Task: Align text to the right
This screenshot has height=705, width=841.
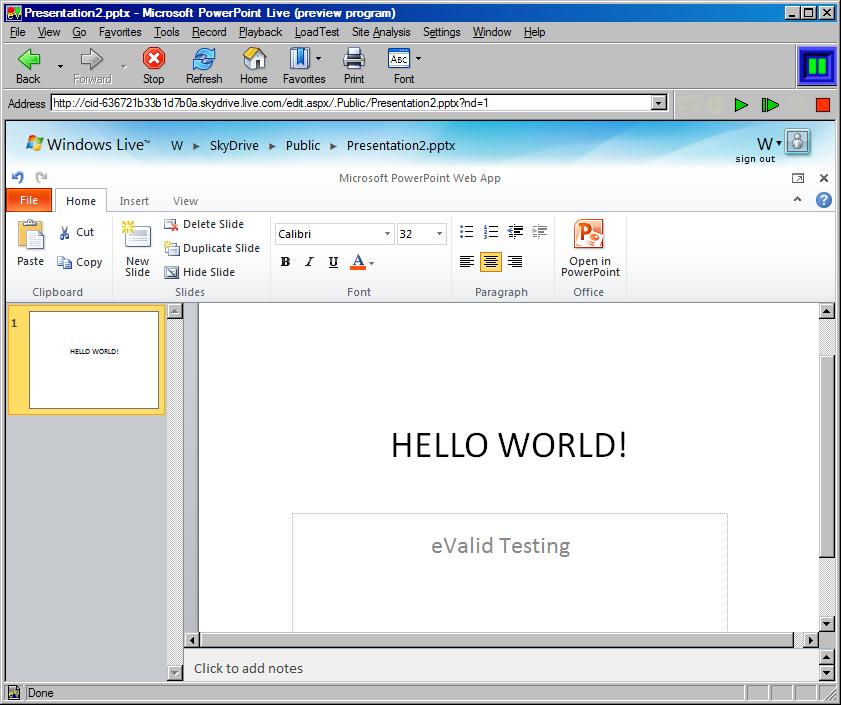Action: pos(515,262)
